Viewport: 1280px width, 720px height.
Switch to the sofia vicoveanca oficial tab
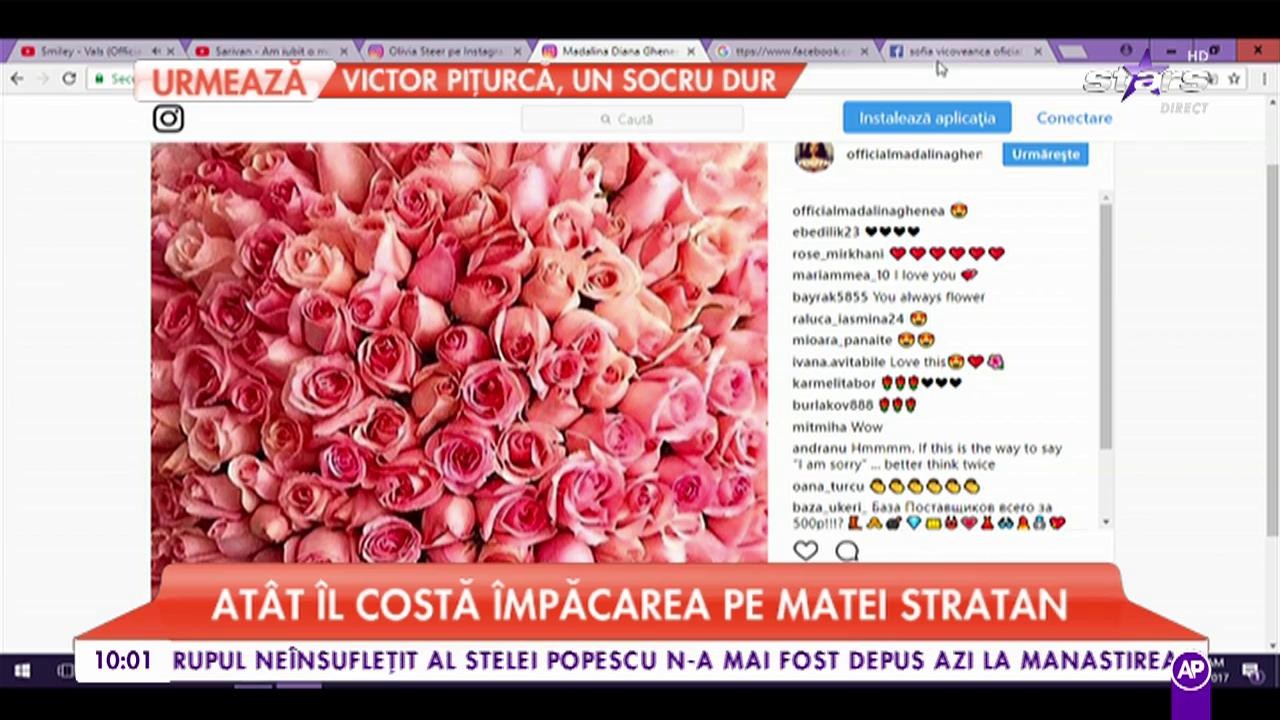pyautogui.click(x=963, y=50)
